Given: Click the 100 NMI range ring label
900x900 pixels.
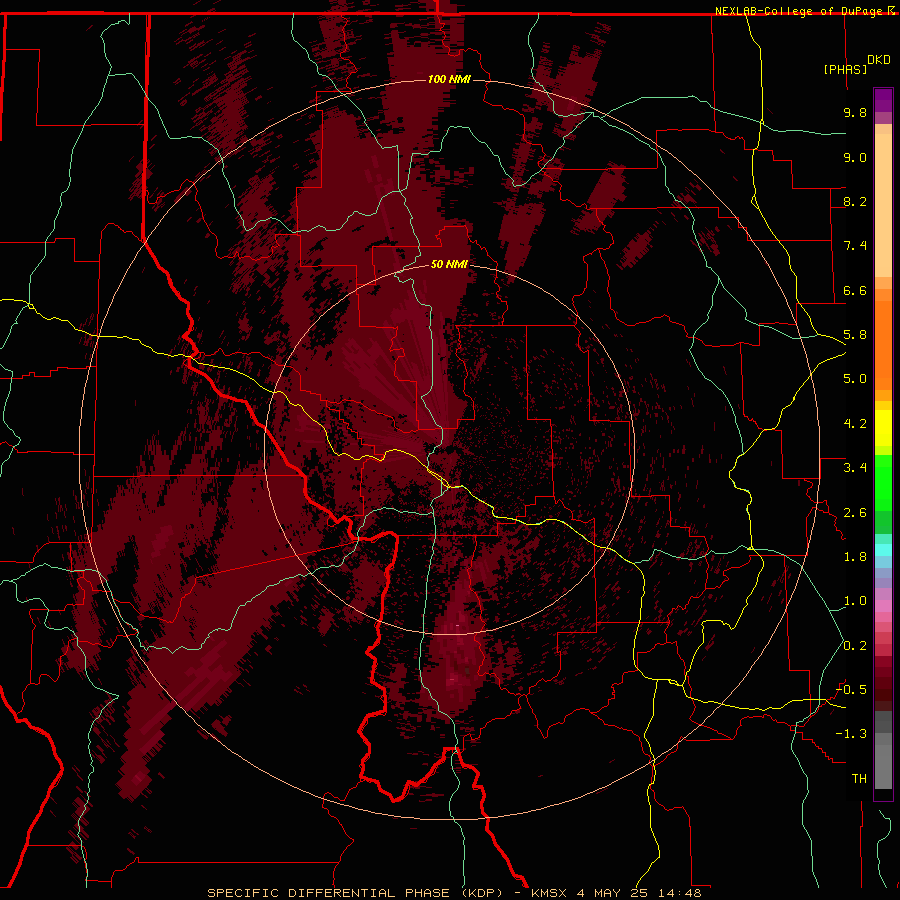Looking at the screenshot, I should coord(449,79).
